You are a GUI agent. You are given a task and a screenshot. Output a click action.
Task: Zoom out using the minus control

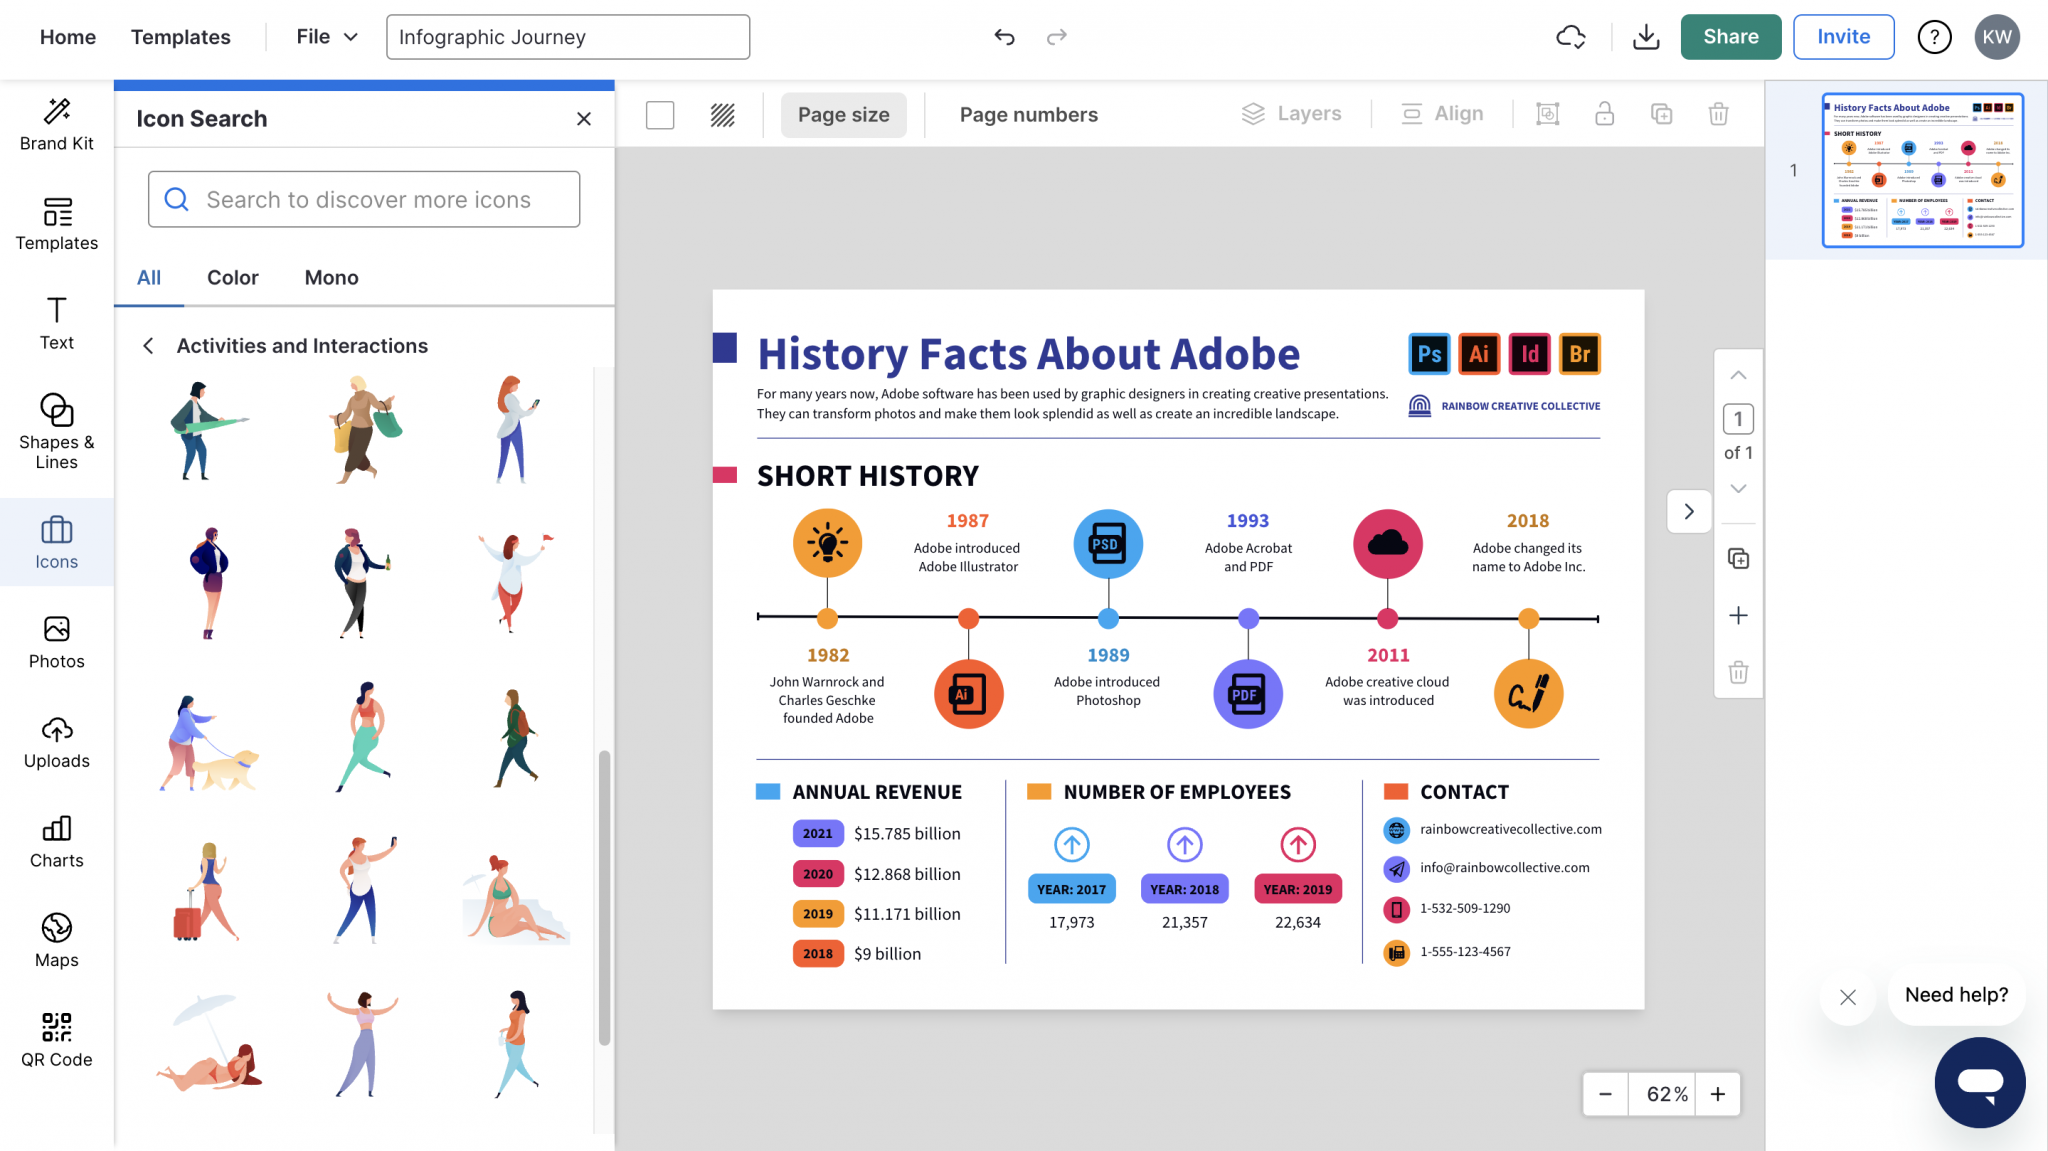[1605, 1094]
